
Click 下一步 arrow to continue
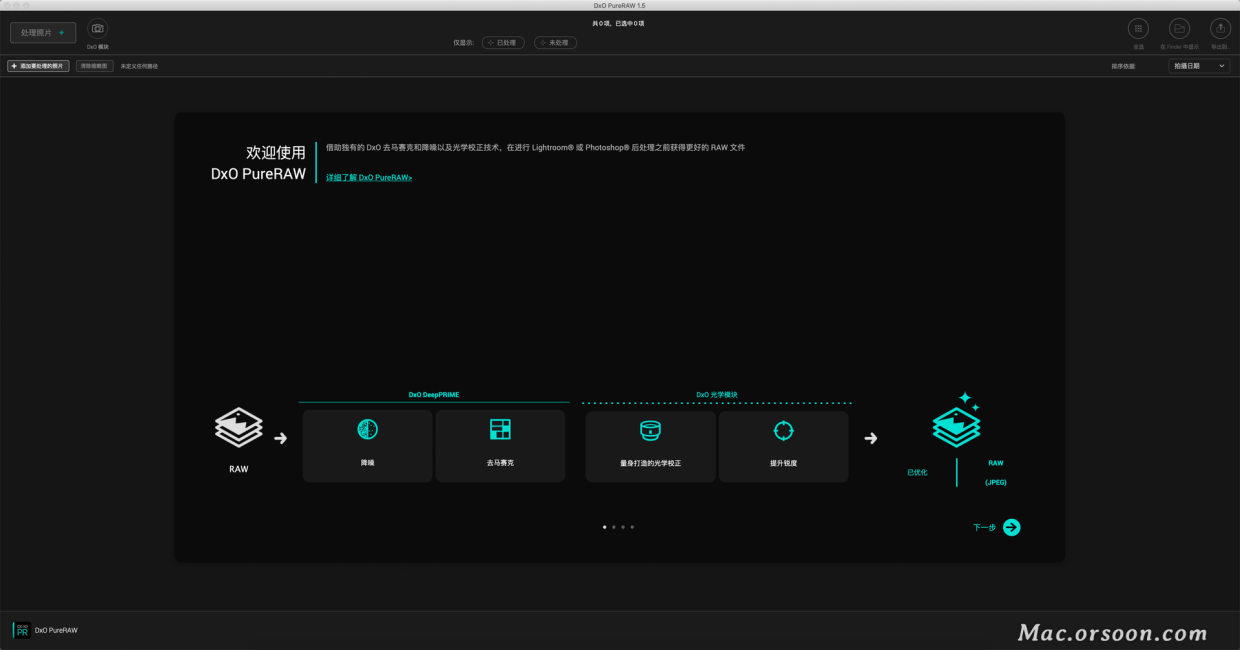tap(1011, 527)
